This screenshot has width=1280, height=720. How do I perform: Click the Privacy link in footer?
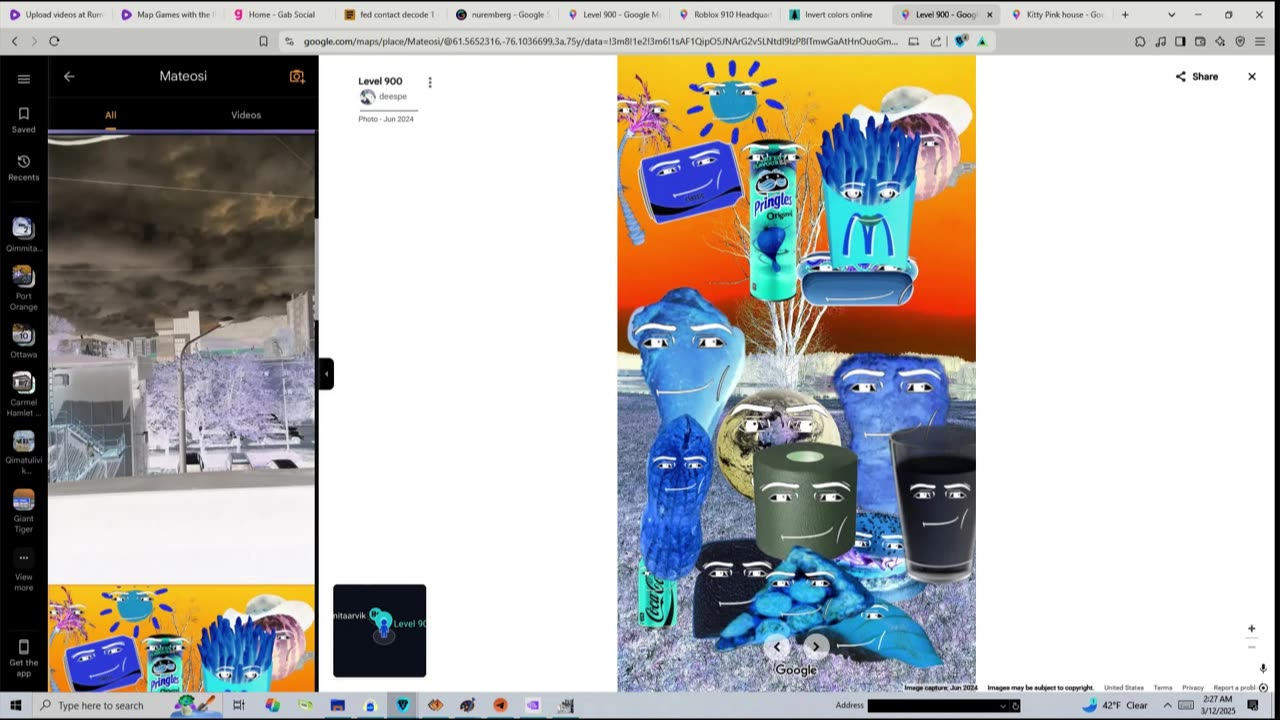[x=1193, y=688]
